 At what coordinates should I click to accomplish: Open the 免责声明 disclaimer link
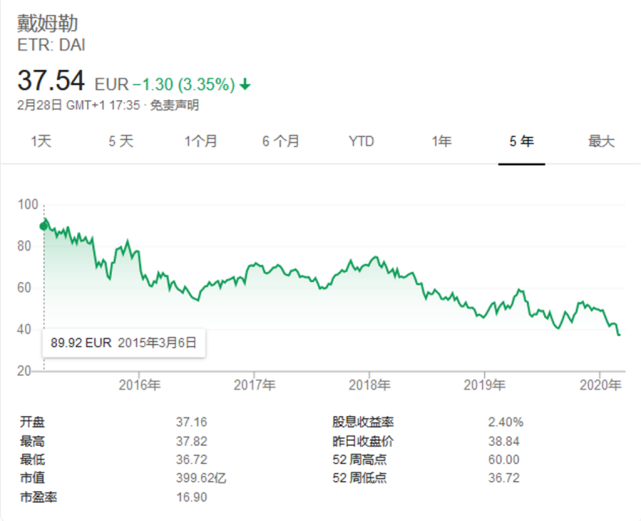pyautogui.click(x=175, y=106)
